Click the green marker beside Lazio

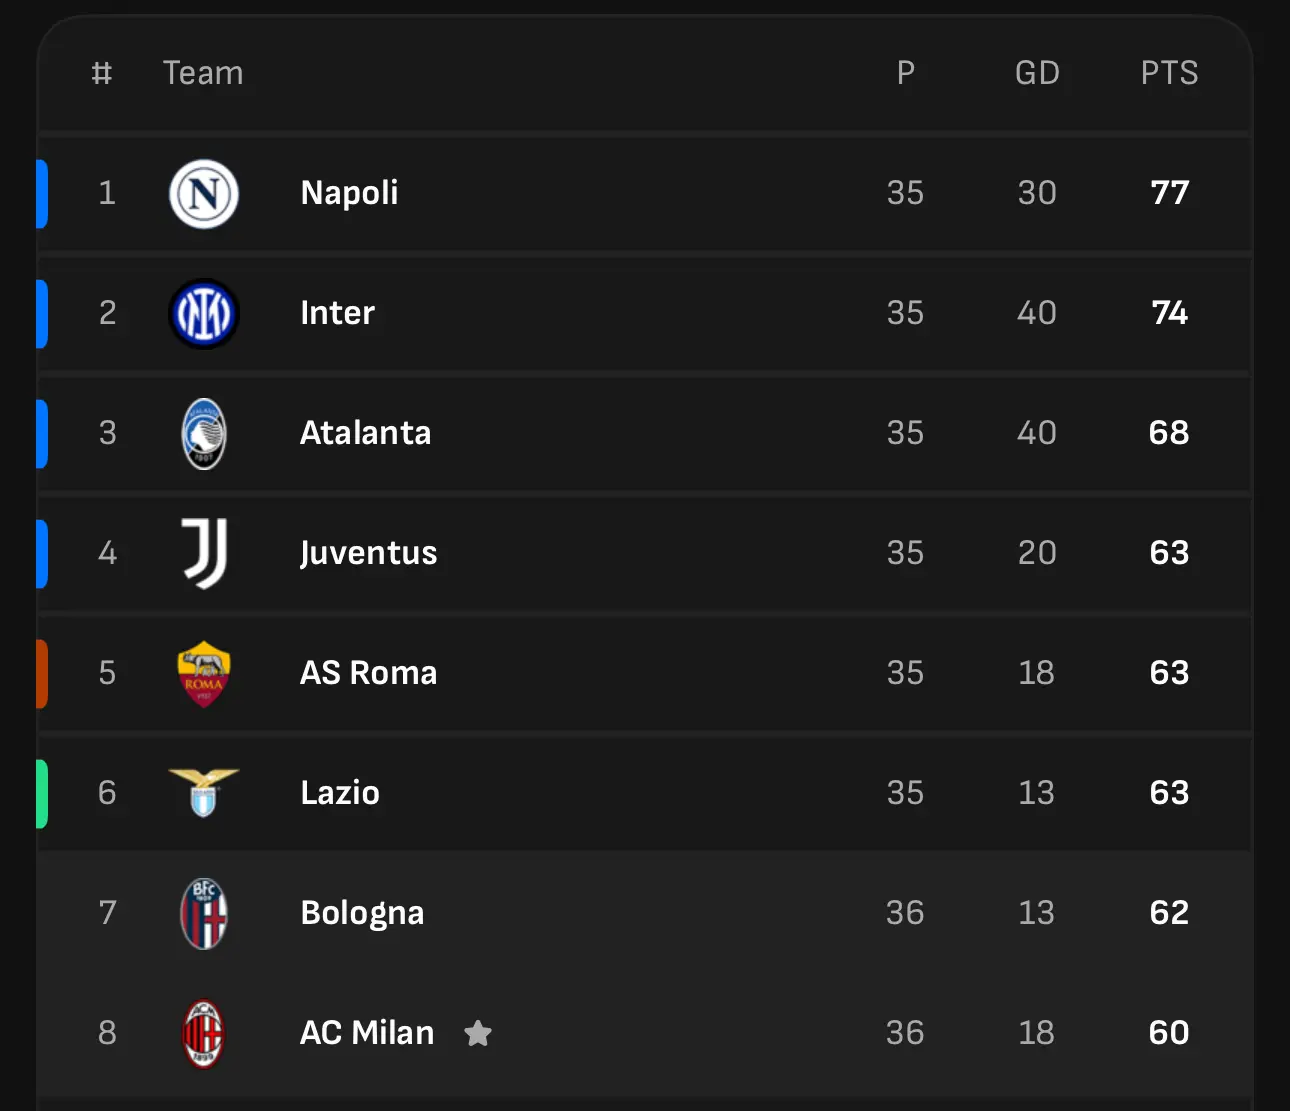[42, 793]
